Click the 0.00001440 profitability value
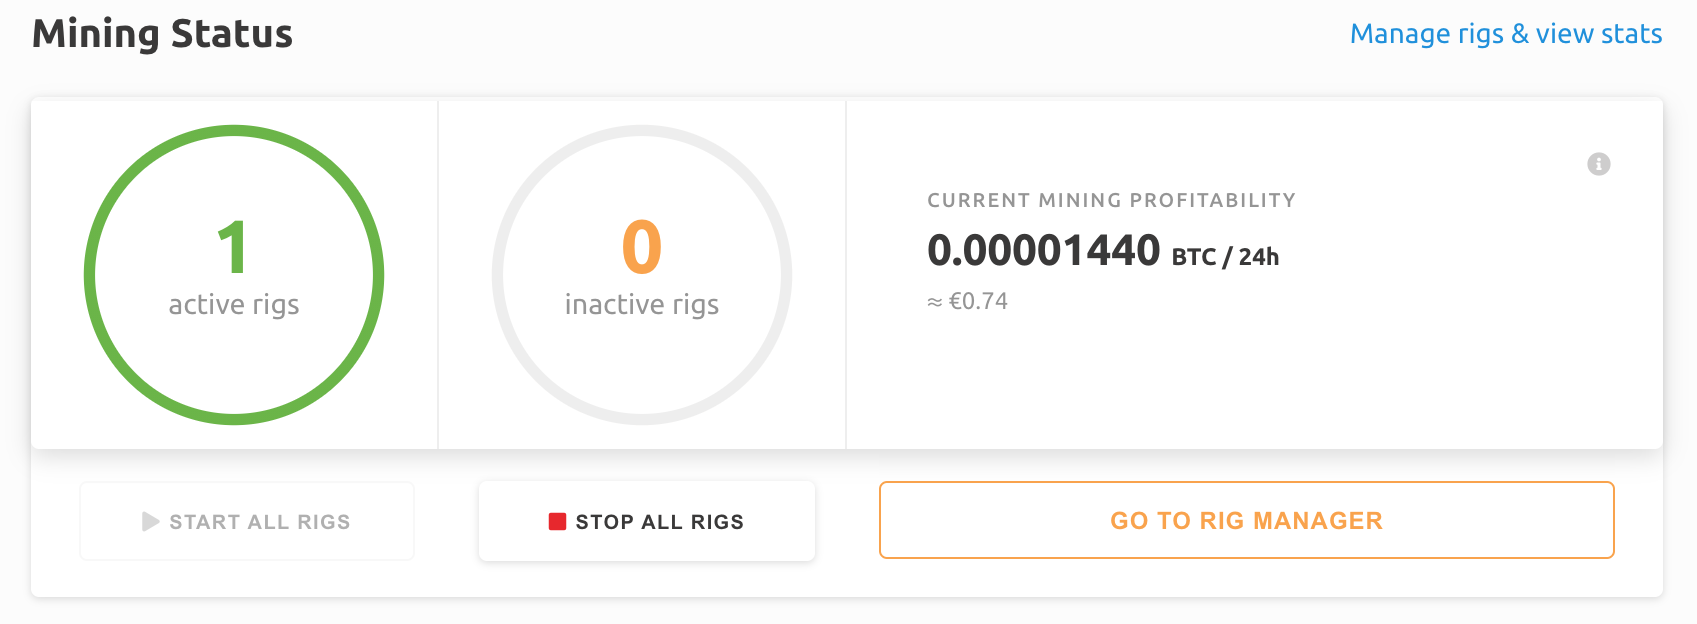 click(1043, 250)
